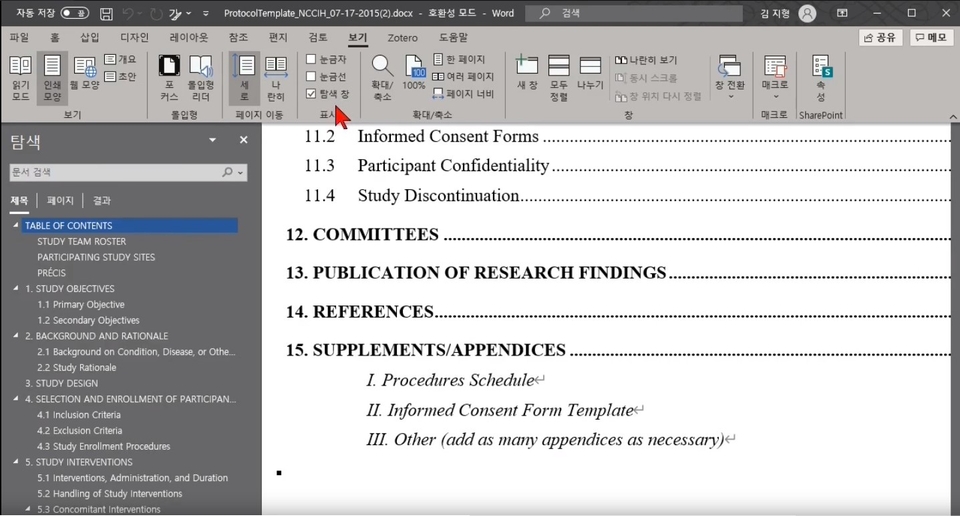960x516 pixels.
Task: Set zoom to 100%
Action: point(414,73)
